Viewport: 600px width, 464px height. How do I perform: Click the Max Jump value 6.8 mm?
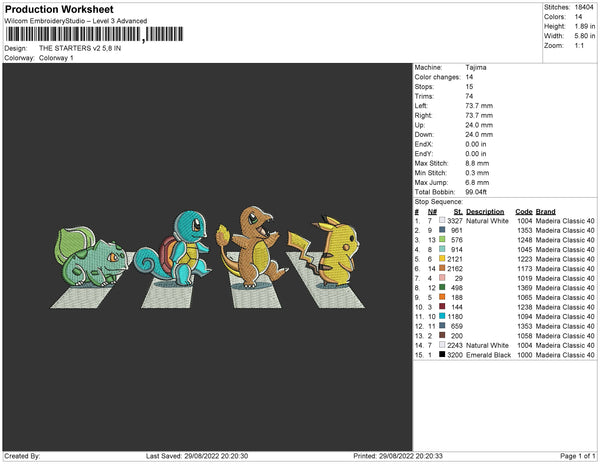coord(477,182)
